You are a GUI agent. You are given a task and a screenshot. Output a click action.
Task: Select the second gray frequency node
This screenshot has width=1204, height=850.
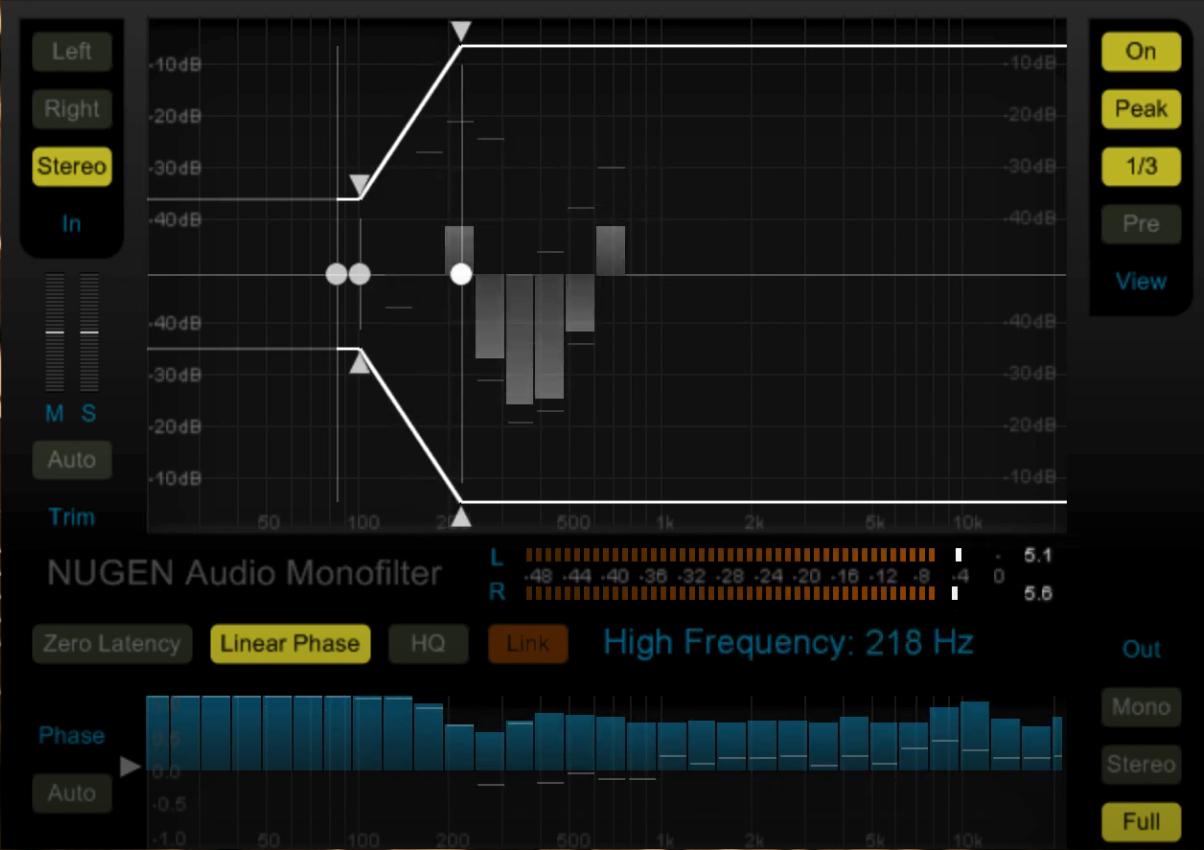(x=360, y=274)
